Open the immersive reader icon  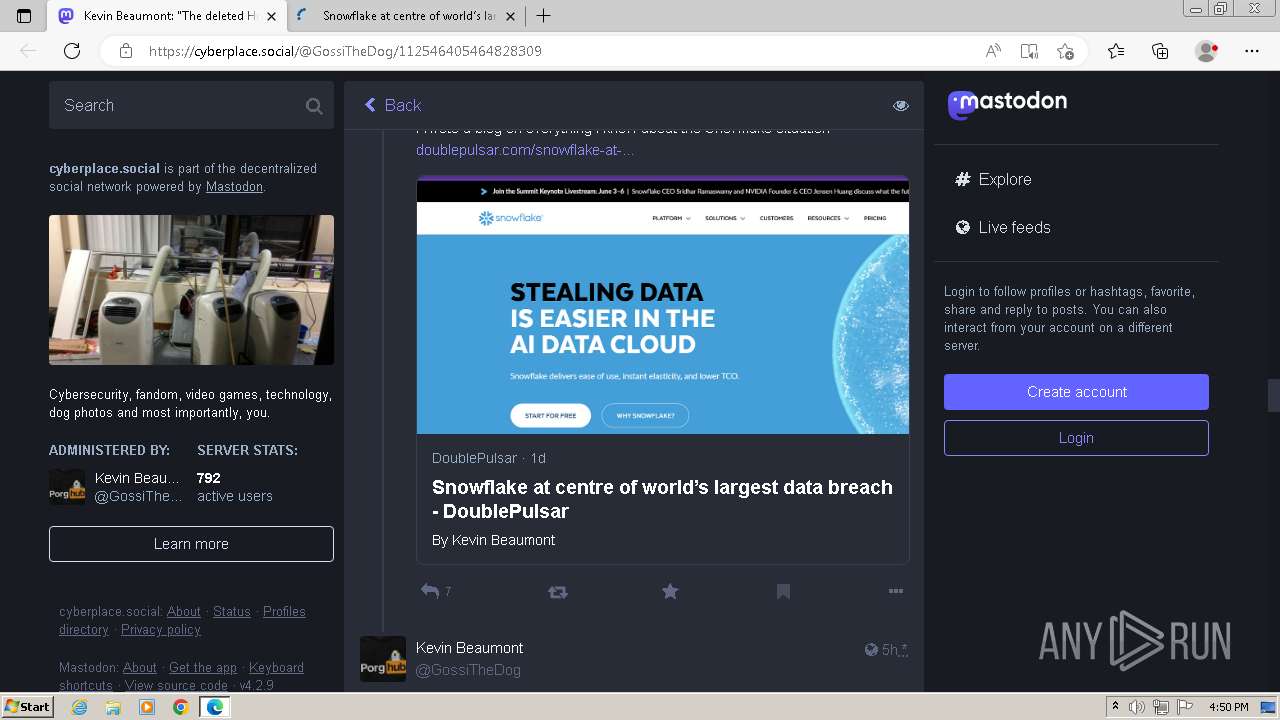[1029, 51]
